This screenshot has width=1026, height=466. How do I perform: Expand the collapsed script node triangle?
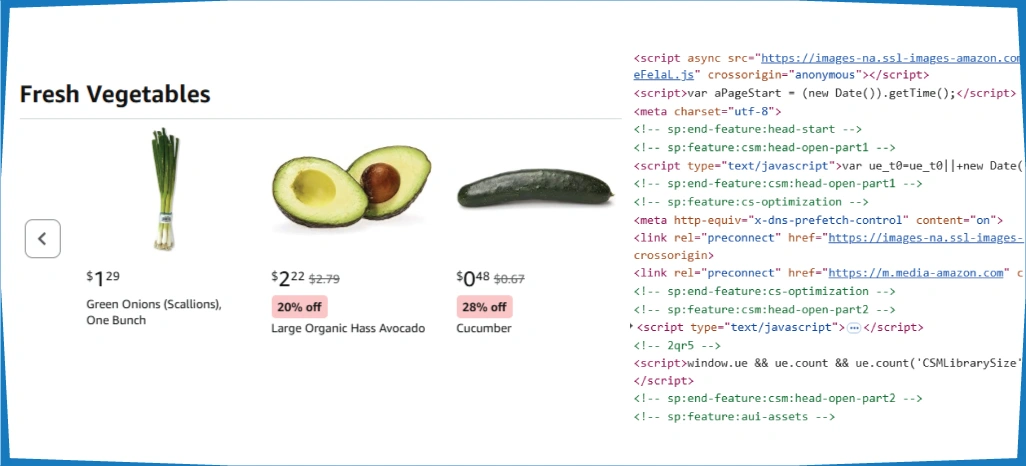[x=631, y=327]
